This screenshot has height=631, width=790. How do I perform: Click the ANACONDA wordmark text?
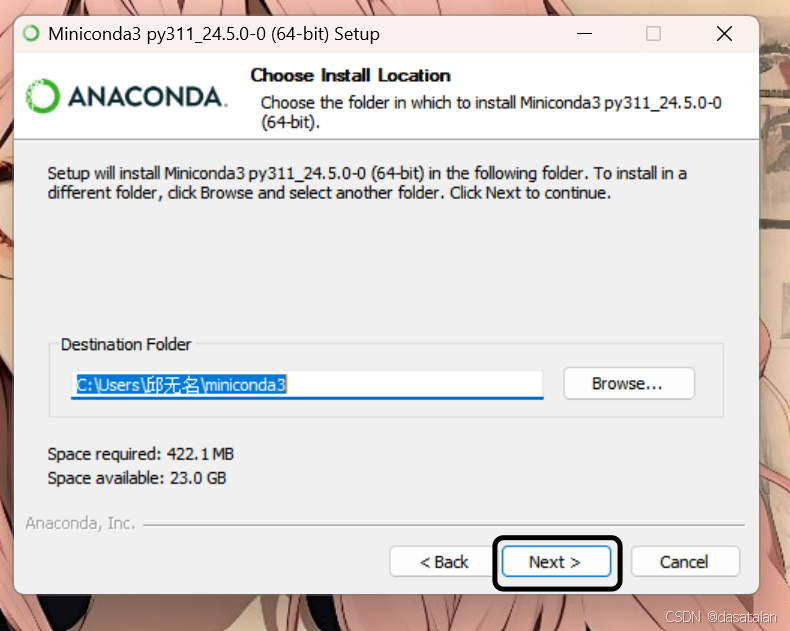[147, 97]
